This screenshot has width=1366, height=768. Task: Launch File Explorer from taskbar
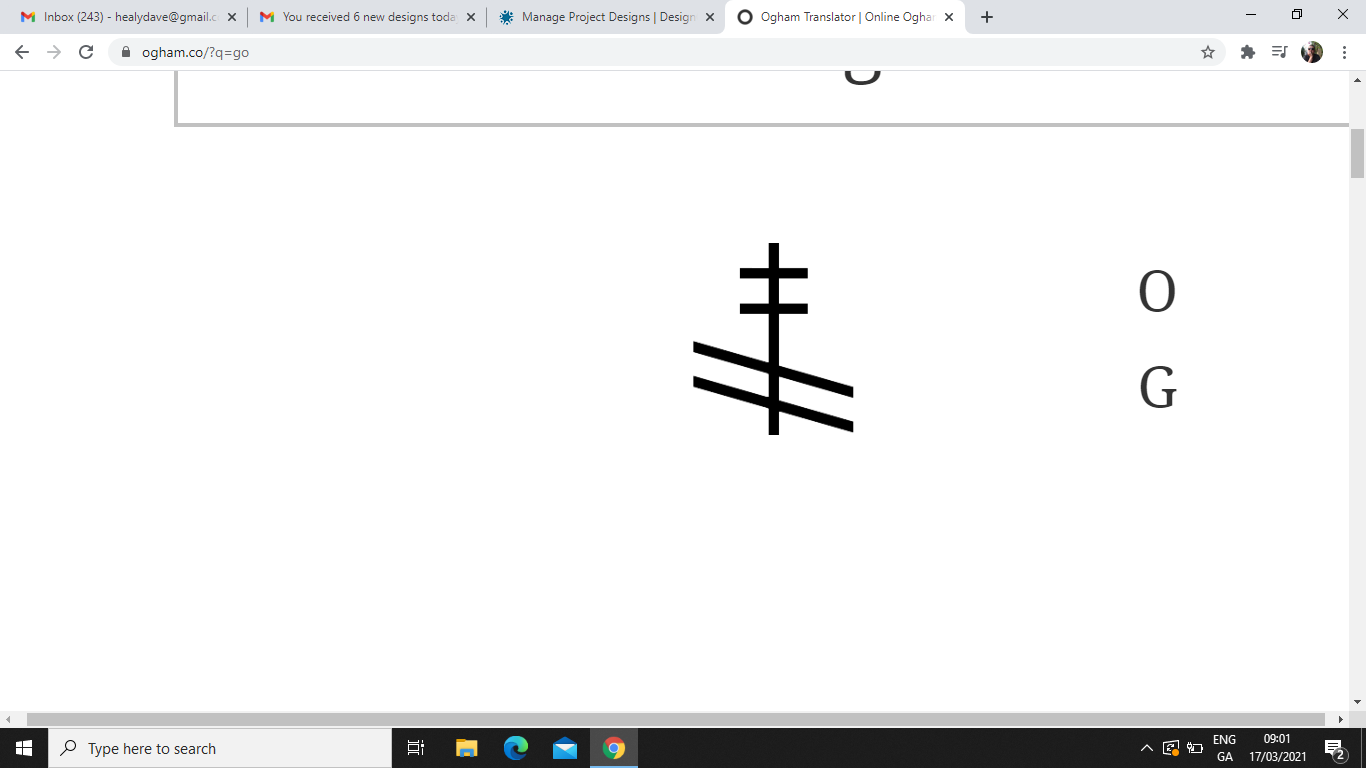467,748
